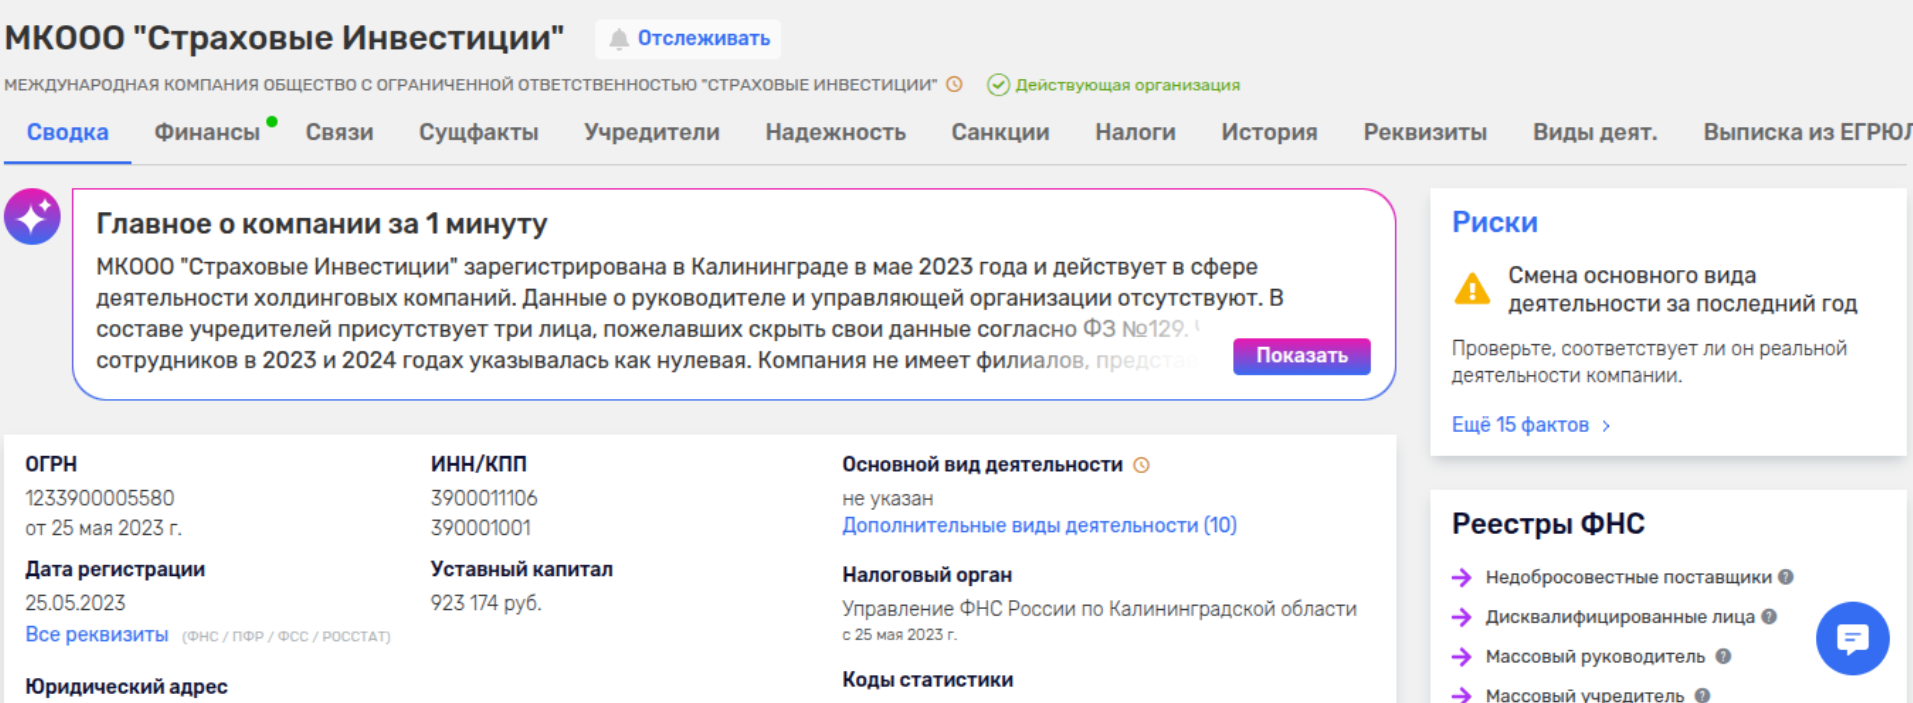Click the Действующая организация status text
Screen dimensions: 1913x703
click(1128, 85)
